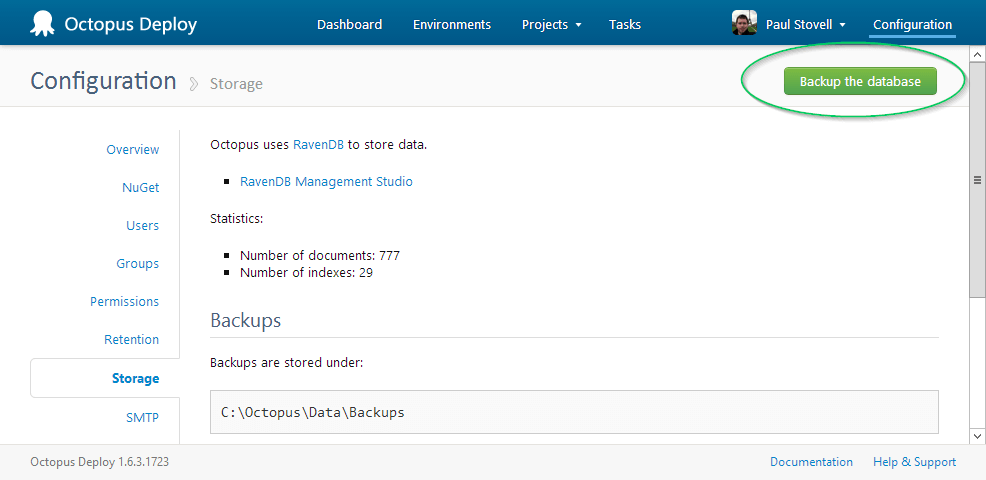Click Paul Stovell's avatar picture
986x480 pixels.
point(744,24)
